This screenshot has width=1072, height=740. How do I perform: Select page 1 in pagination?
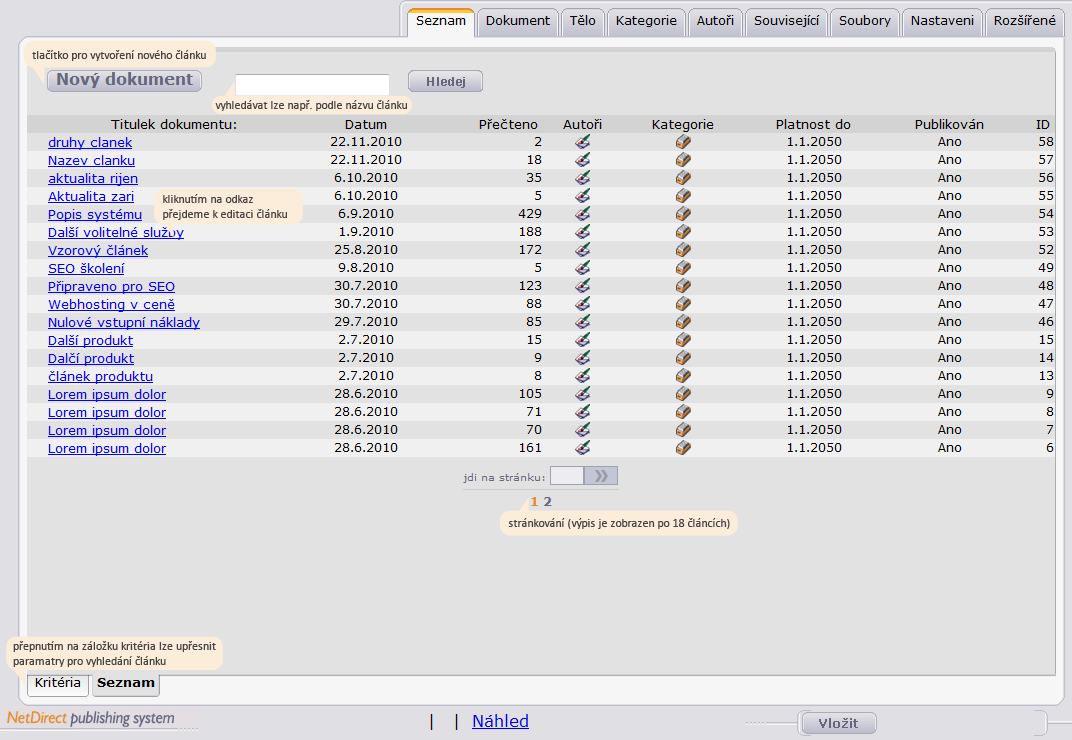coord(534,501)
